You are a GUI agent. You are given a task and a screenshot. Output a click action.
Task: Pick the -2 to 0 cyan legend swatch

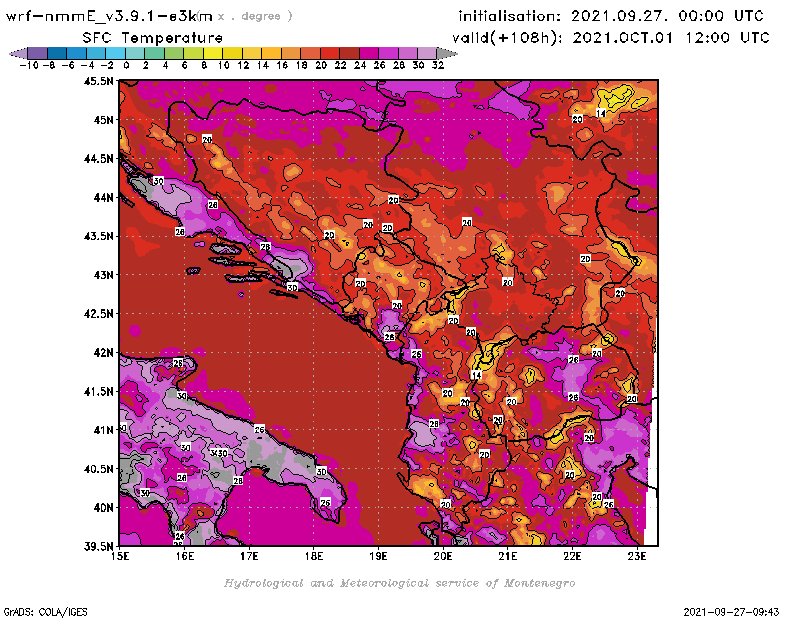pos(116,53)
